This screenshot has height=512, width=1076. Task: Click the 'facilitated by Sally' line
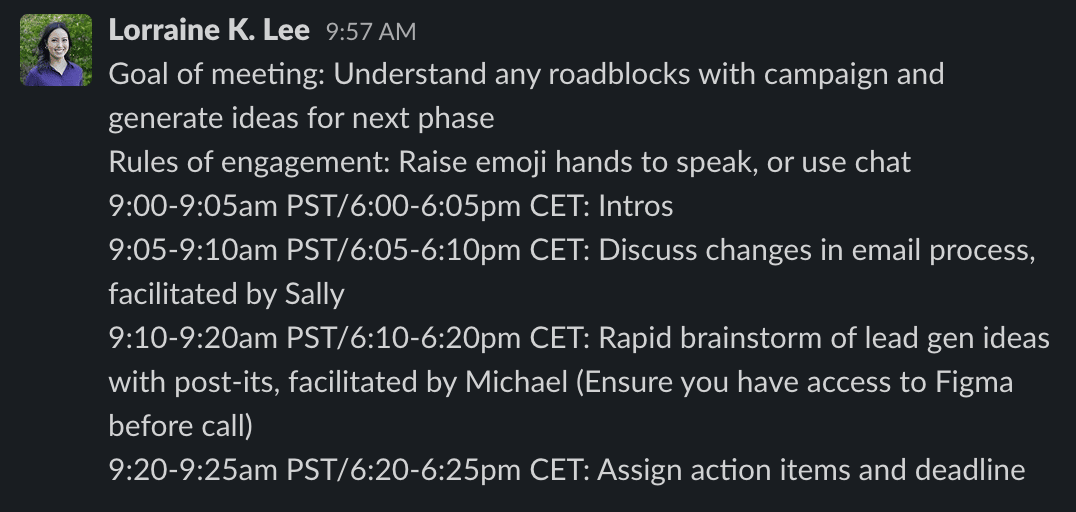pyautogui.click(x=226, y=295)
